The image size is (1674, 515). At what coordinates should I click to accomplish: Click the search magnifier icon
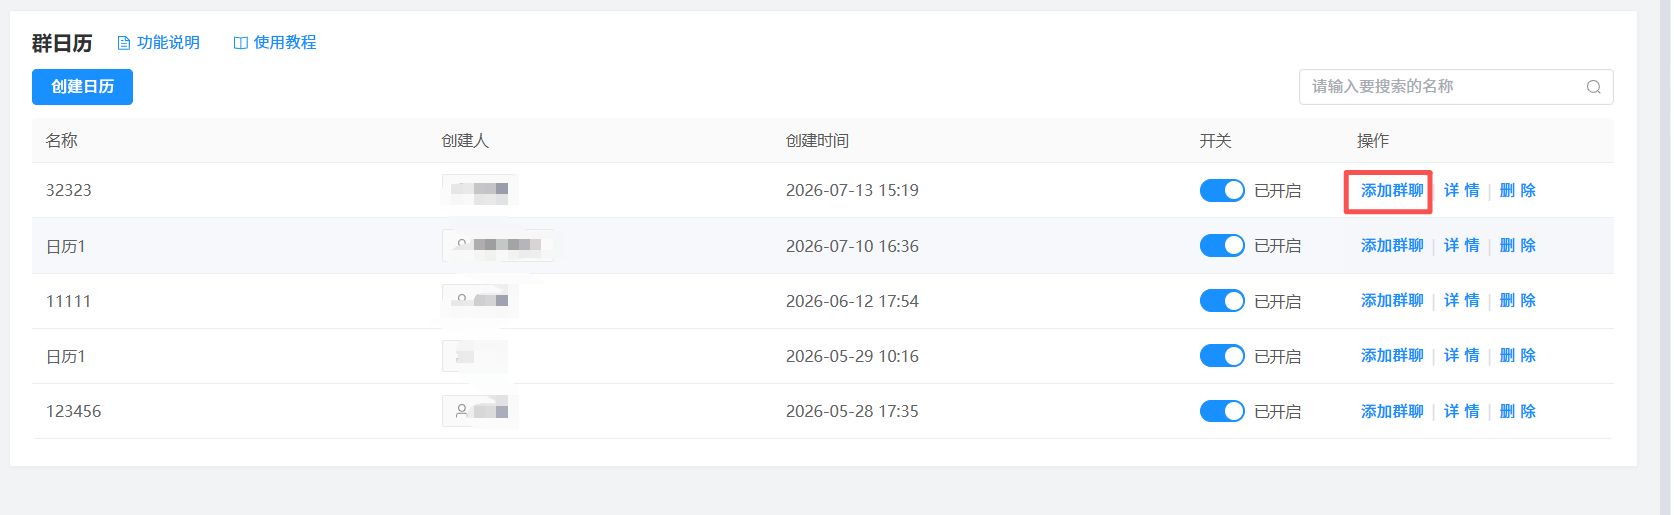1593,87
